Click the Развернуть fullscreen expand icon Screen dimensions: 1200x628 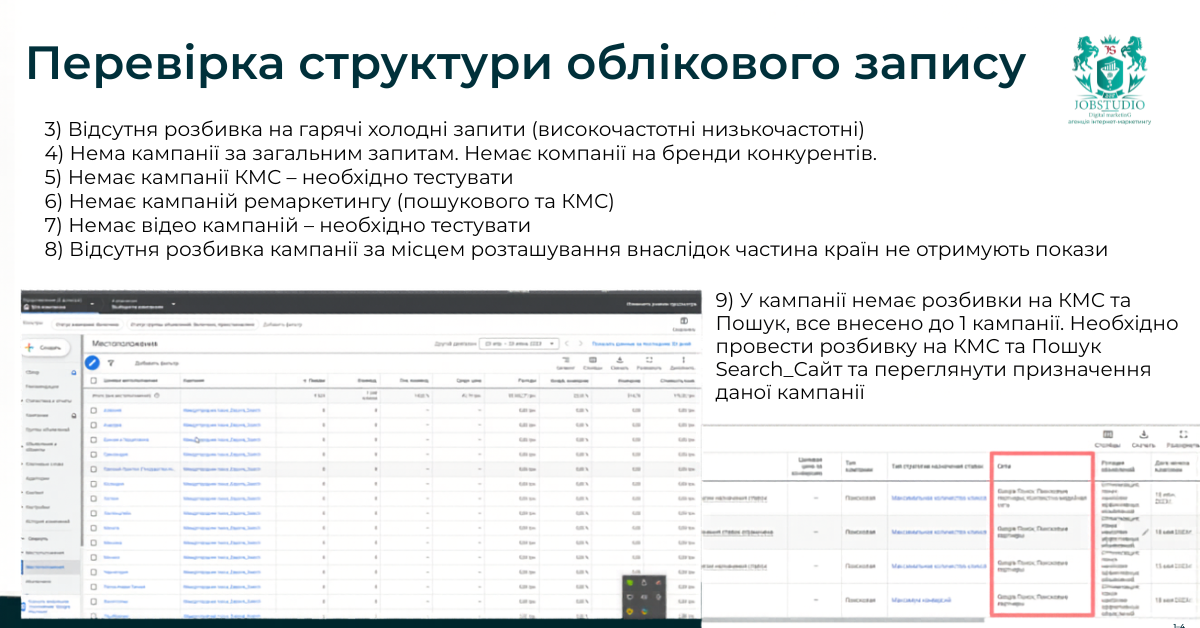point(647,360)
